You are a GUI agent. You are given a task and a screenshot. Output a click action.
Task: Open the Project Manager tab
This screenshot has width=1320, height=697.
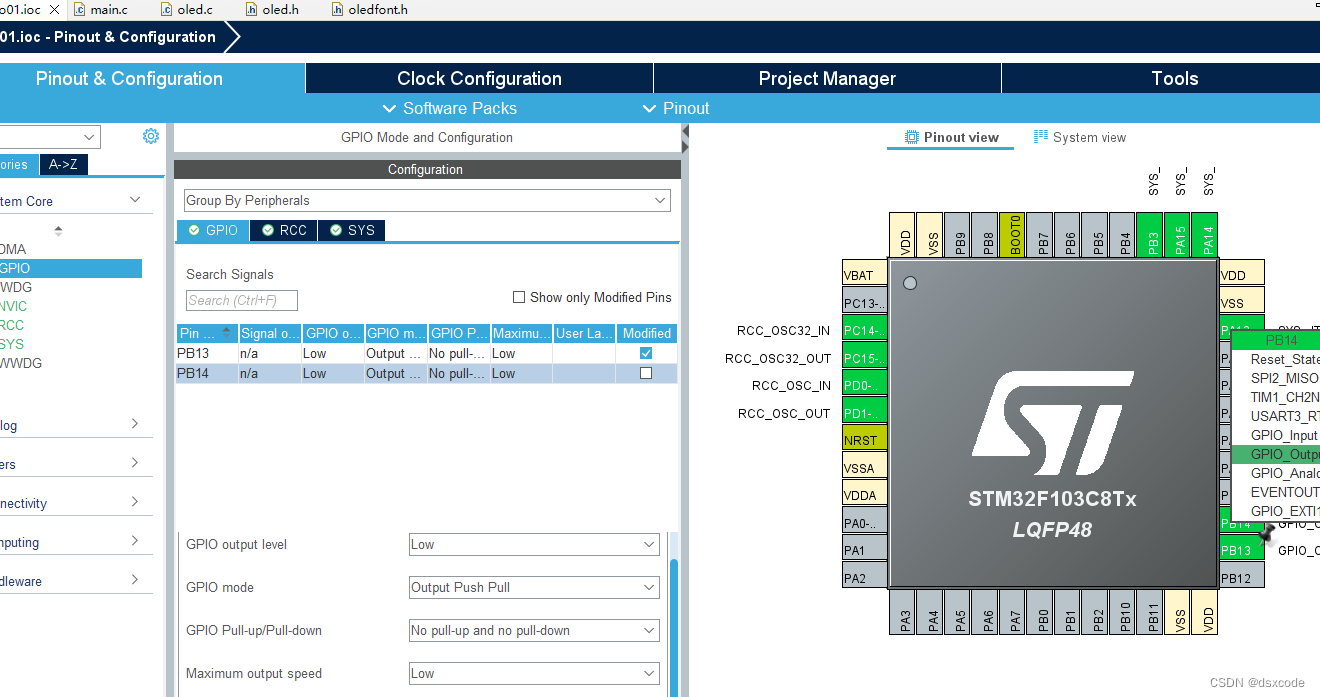(x=827, y=78)
